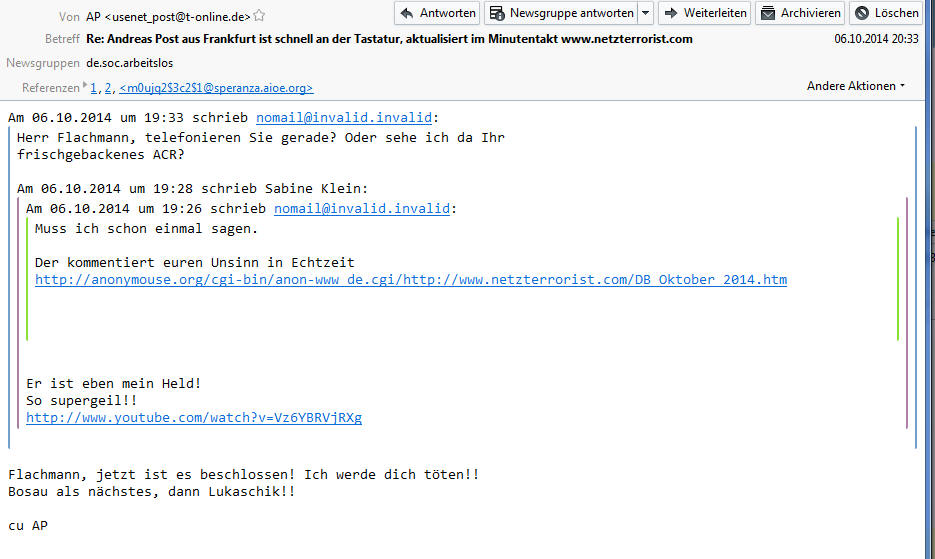Click nomail@invalid.invalid link at 19:33
The width and height of the screenshot is (935, 559).
point(344,118)
